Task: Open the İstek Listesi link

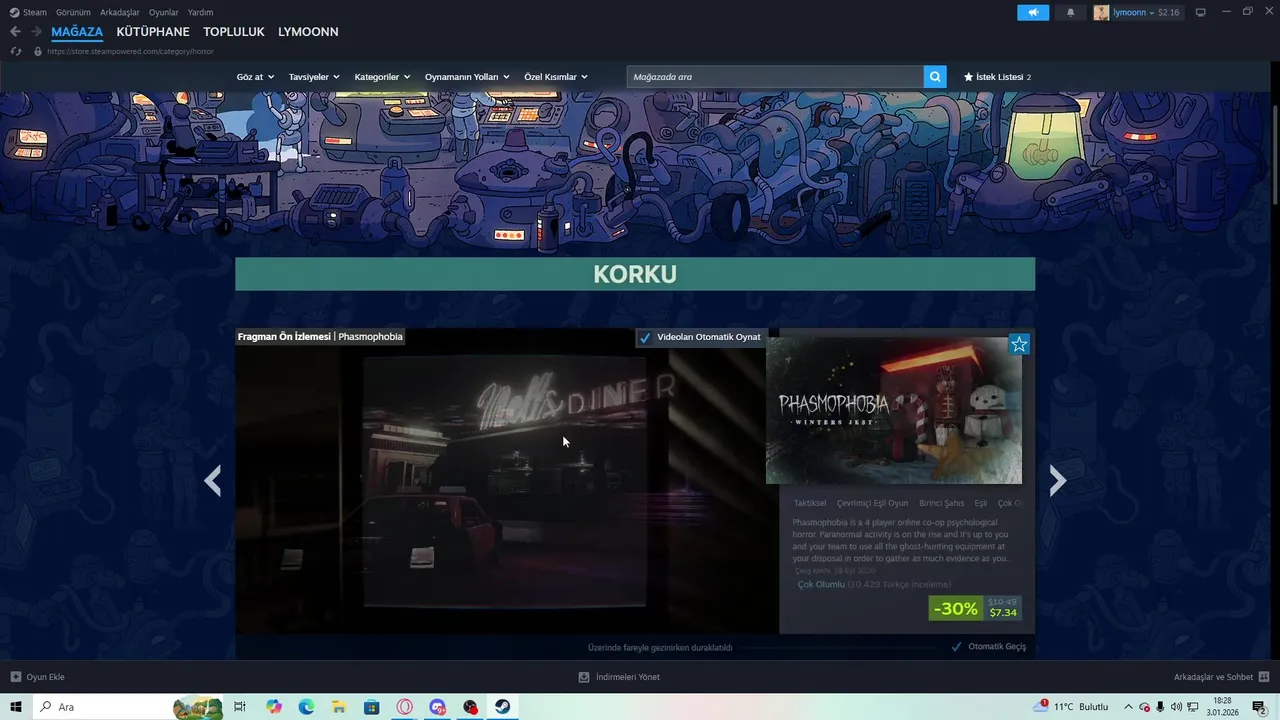Action: (x=997, y=77)
